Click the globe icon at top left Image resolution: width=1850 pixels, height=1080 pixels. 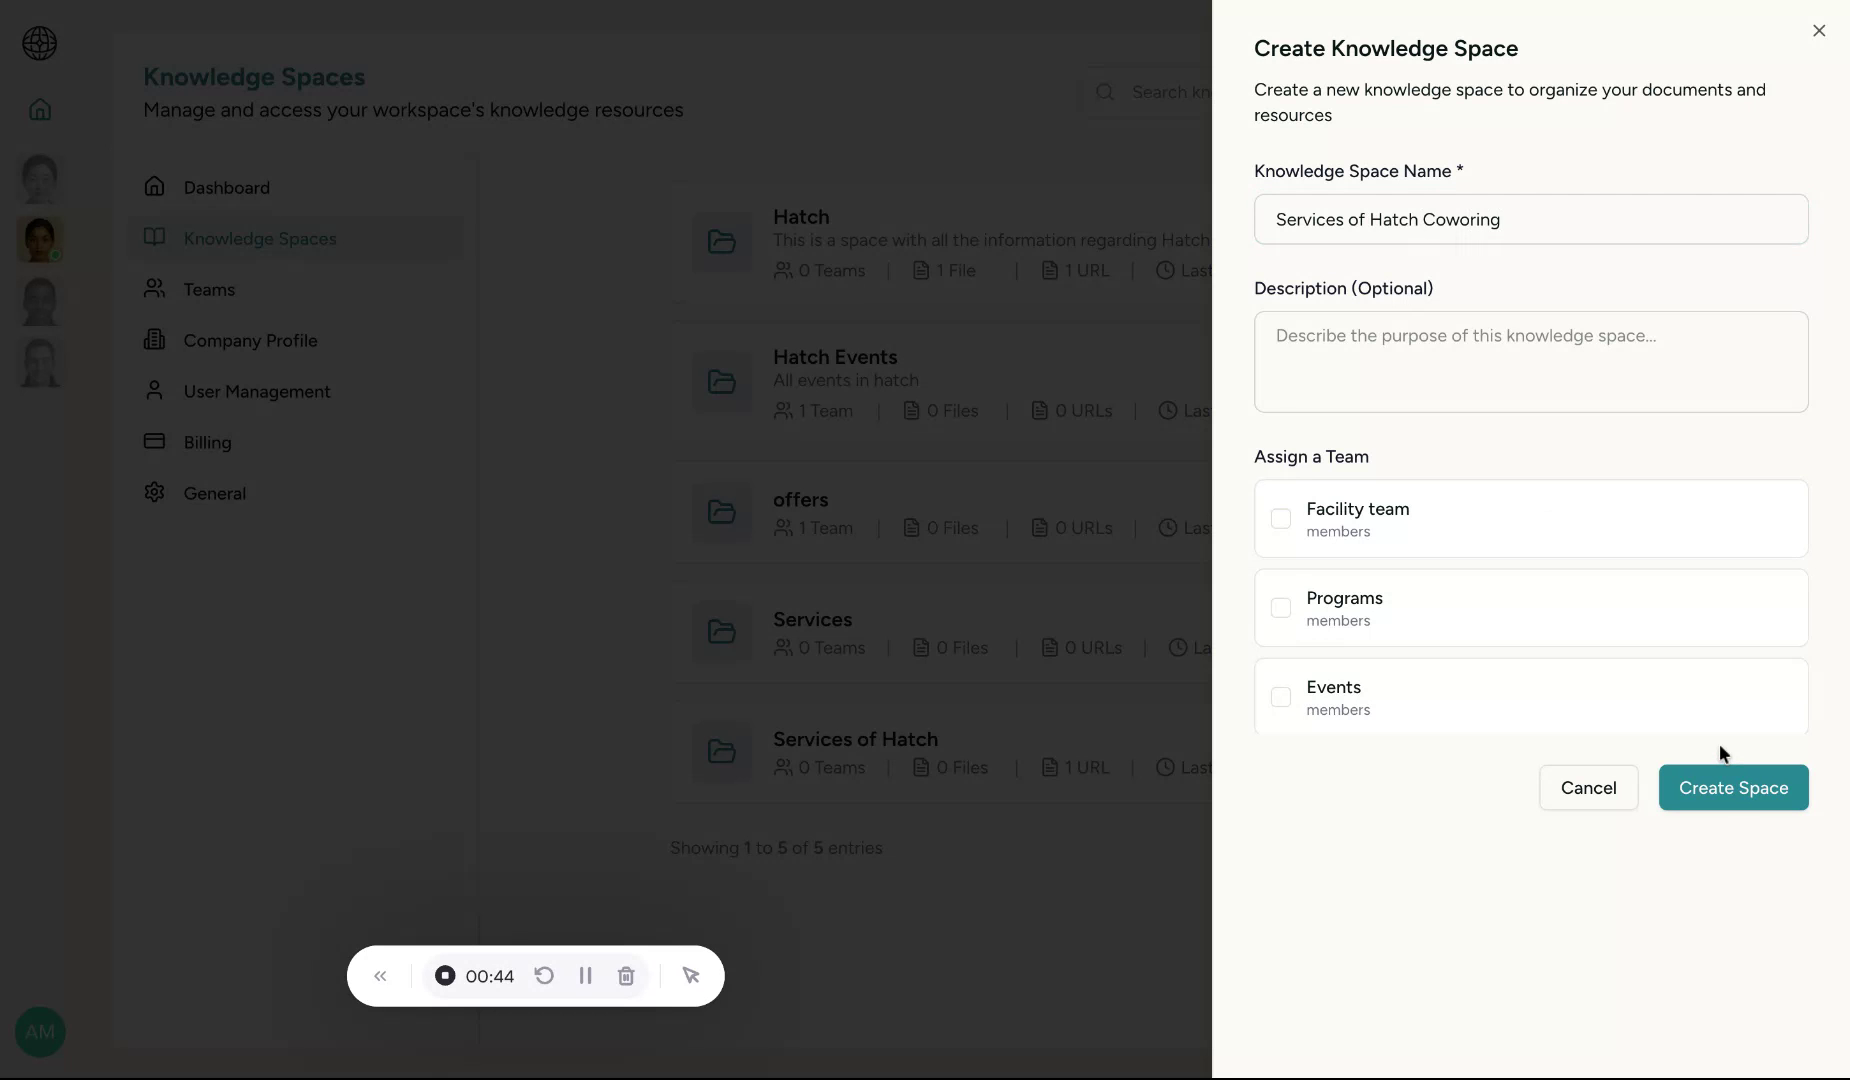click(39, 43)
